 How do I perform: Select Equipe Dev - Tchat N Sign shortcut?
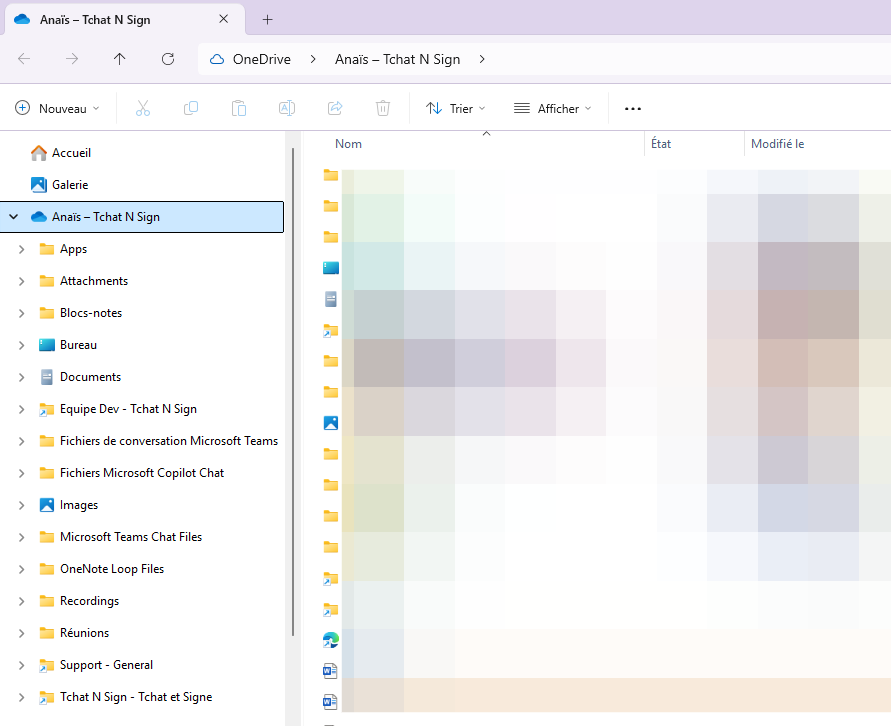128,409
